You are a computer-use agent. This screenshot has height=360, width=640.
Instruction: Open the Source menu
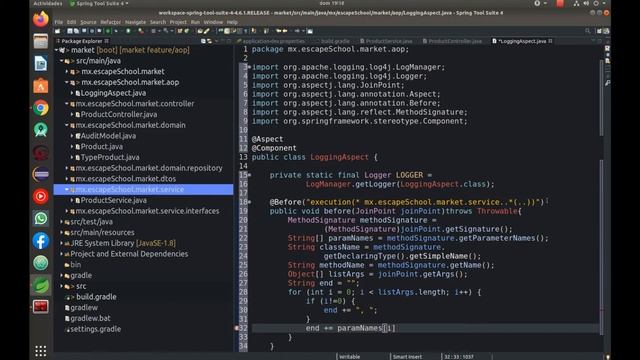[x=88, y=22]
